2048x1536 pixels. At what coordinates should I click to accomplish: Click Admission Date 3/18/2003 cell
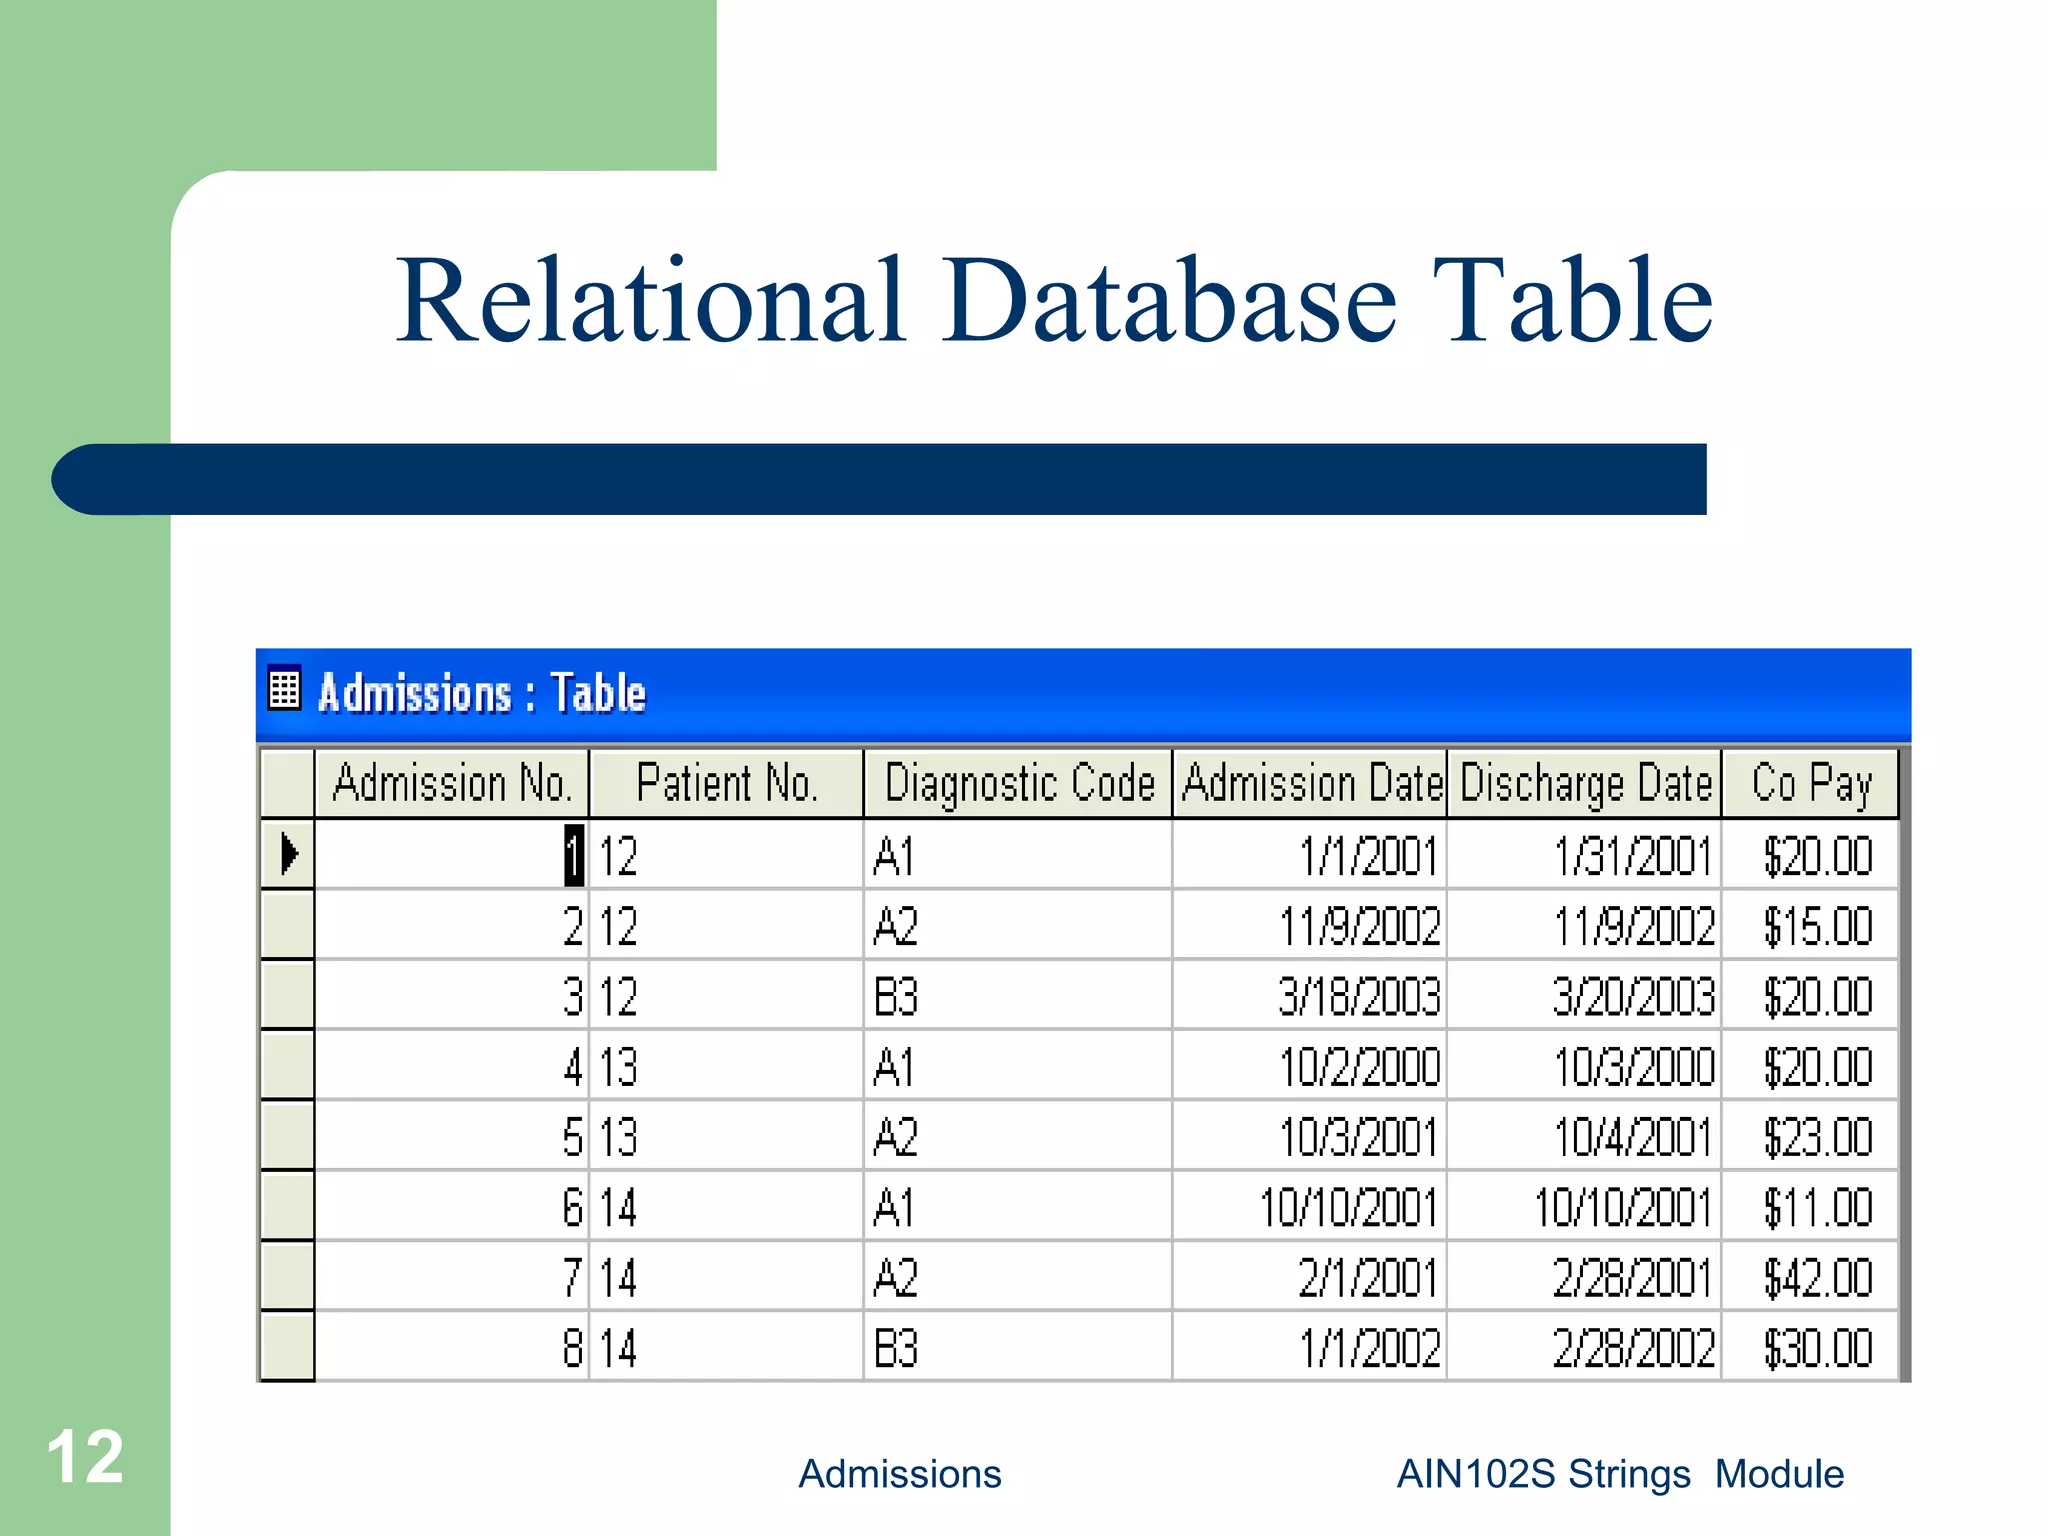(1310, 995)
